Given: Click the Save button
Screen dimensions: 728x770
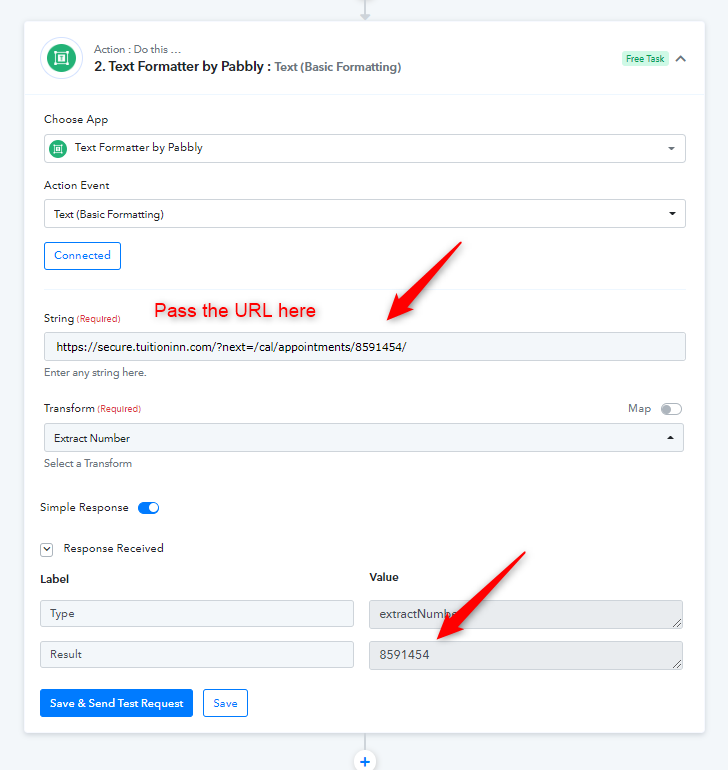Looking at the screenshot, I should click(x=225, y=703).
